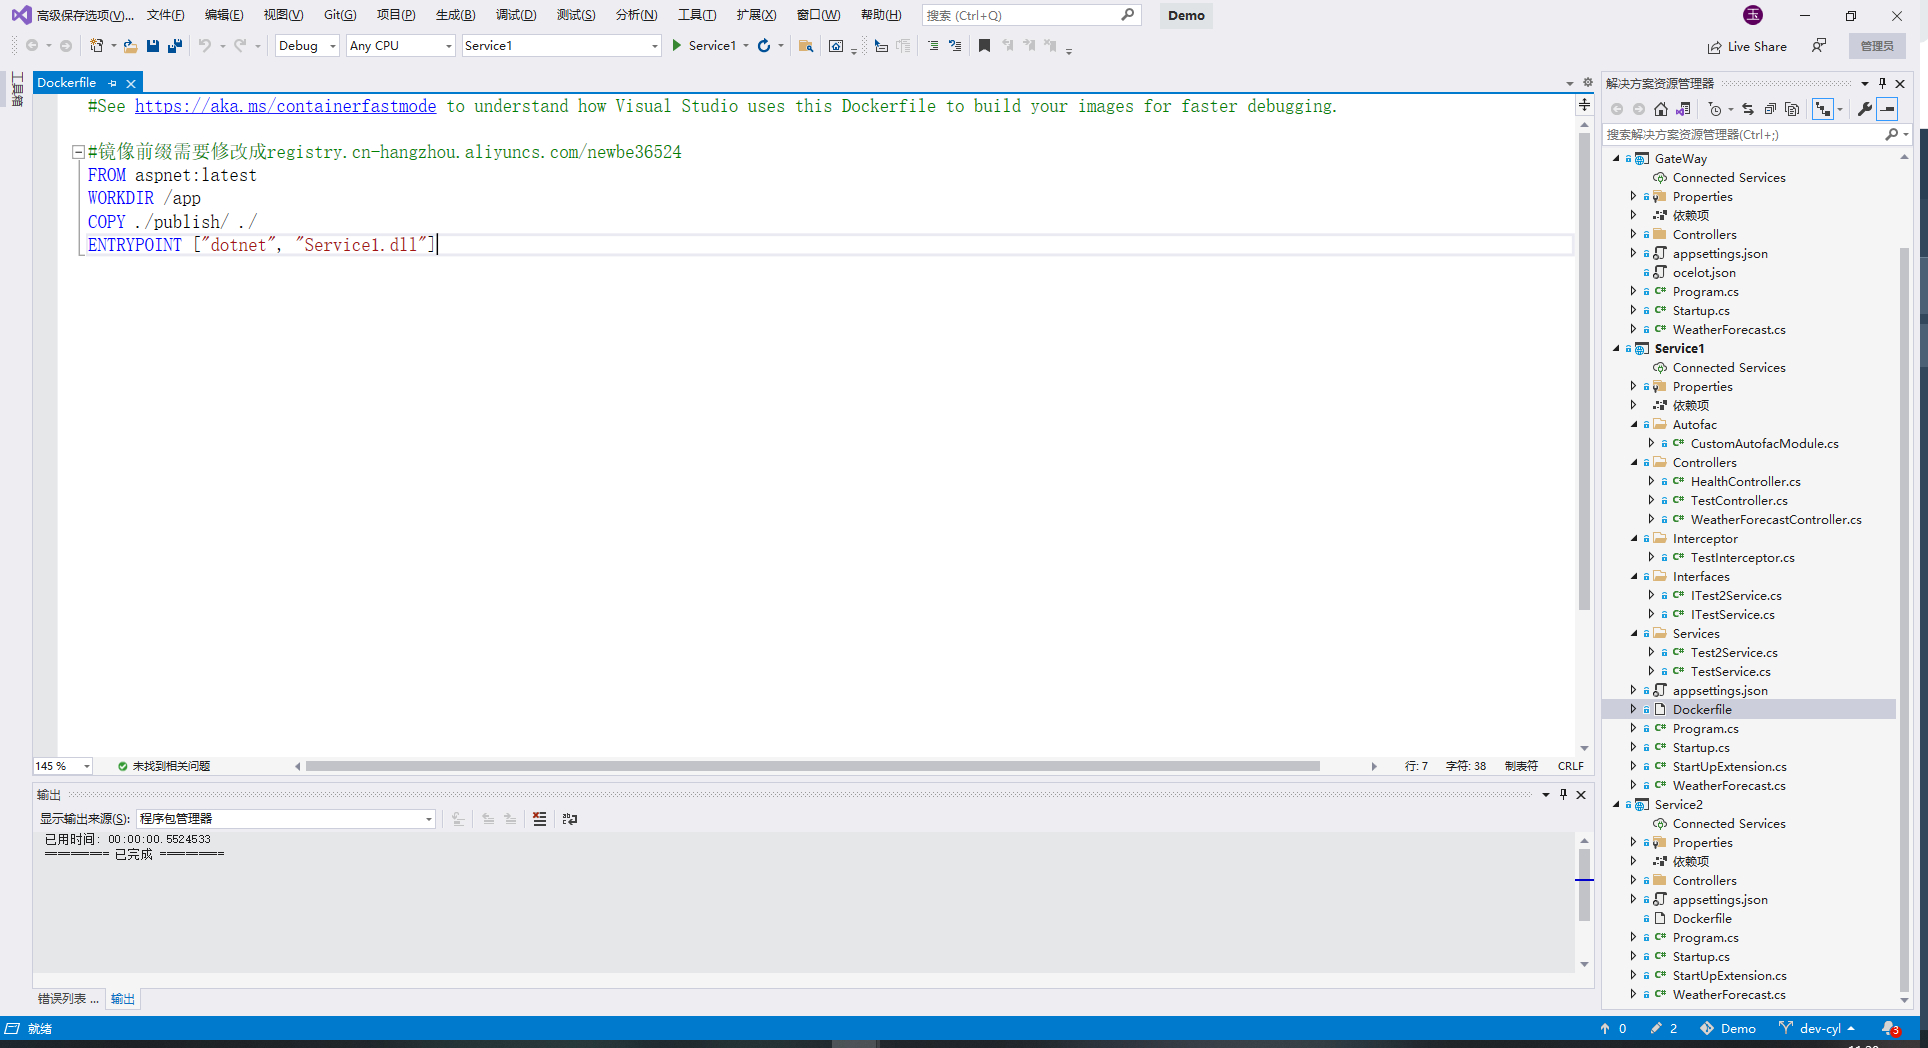Viewport: 1928px width, 1048px height.
Task: Open the 文件(F) menu
Action: tap(165, 15)
